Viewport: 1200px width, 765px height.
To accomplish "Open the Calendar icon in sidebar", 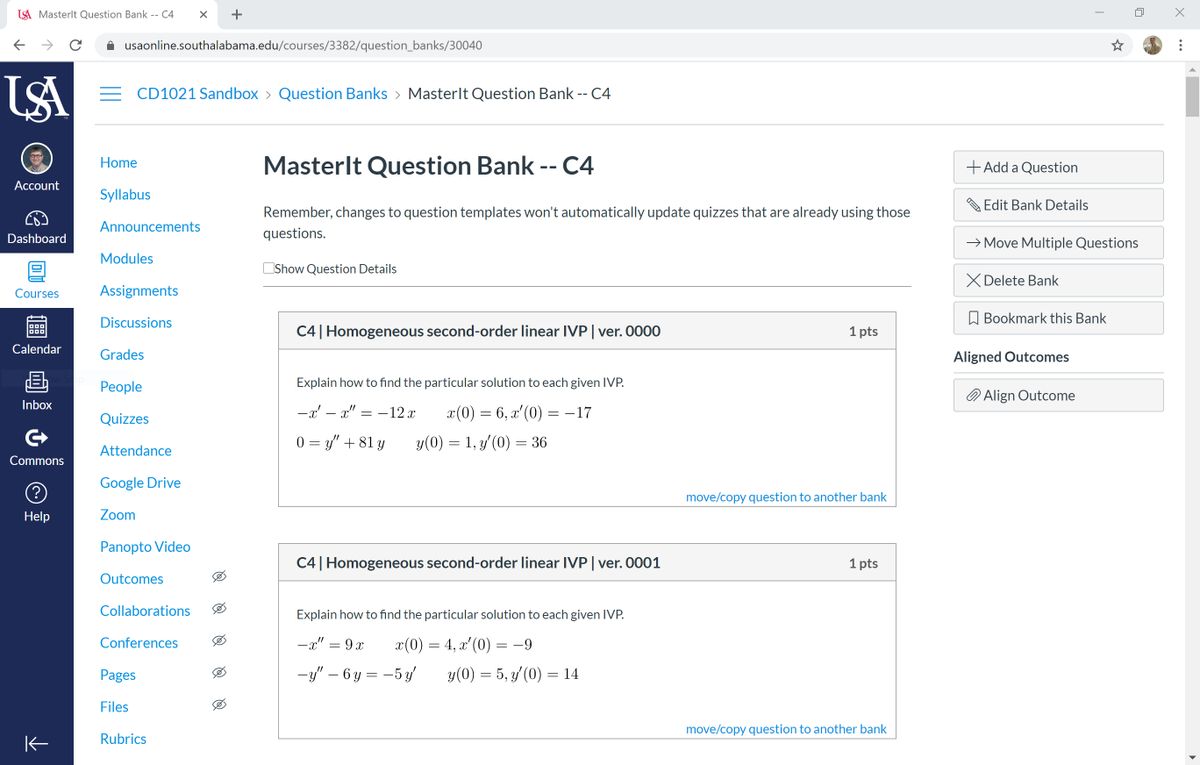I will (37, 329).
